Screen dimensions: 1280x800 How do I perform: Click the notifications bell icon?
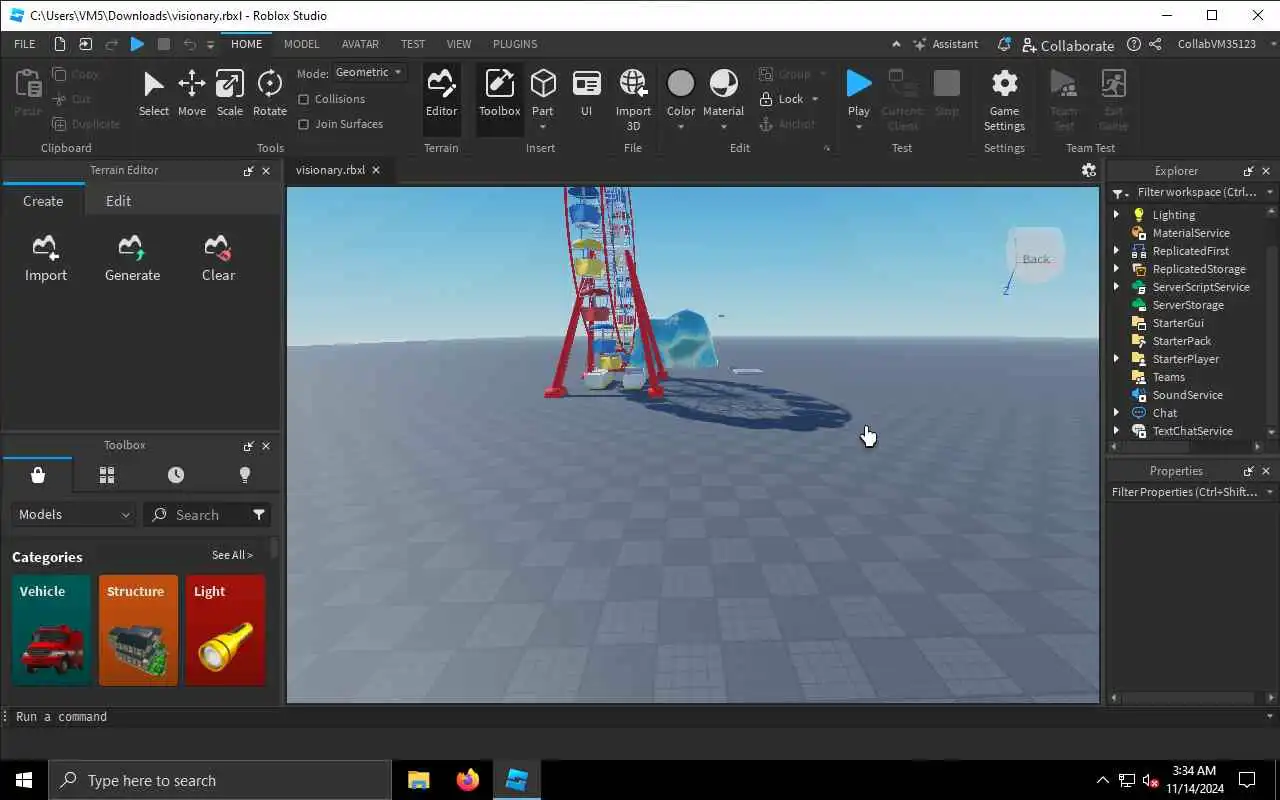tap(1004, 44)
